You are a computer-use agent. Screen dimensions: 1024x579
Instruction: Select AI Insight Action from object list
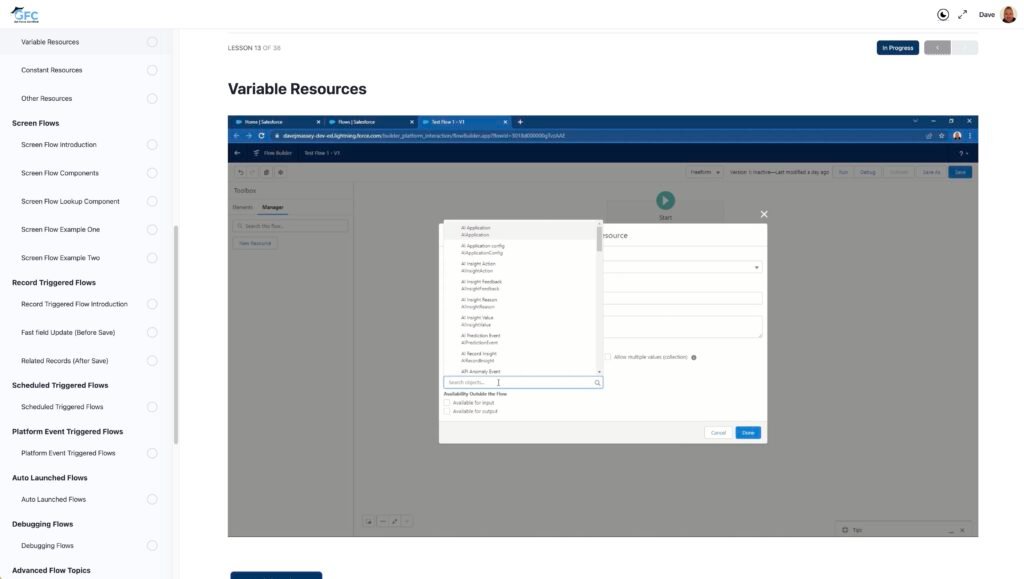521,267
